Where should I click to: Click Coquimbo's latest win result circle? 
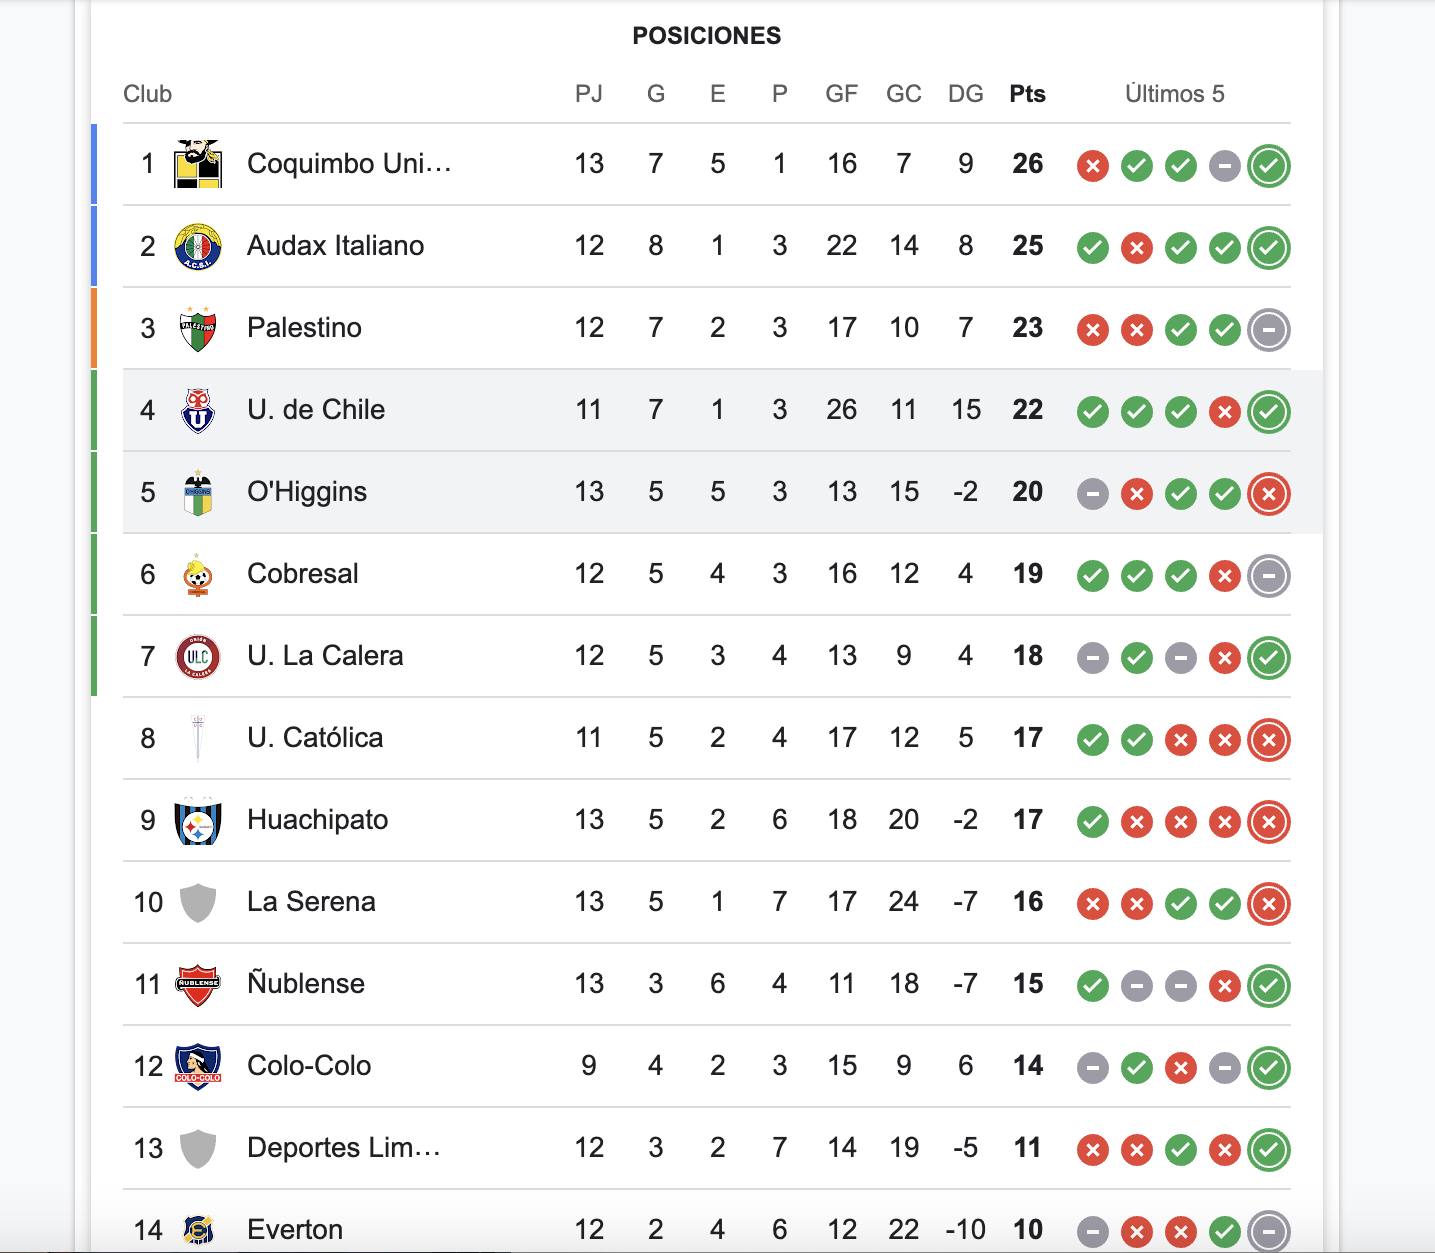(1269, 166)
